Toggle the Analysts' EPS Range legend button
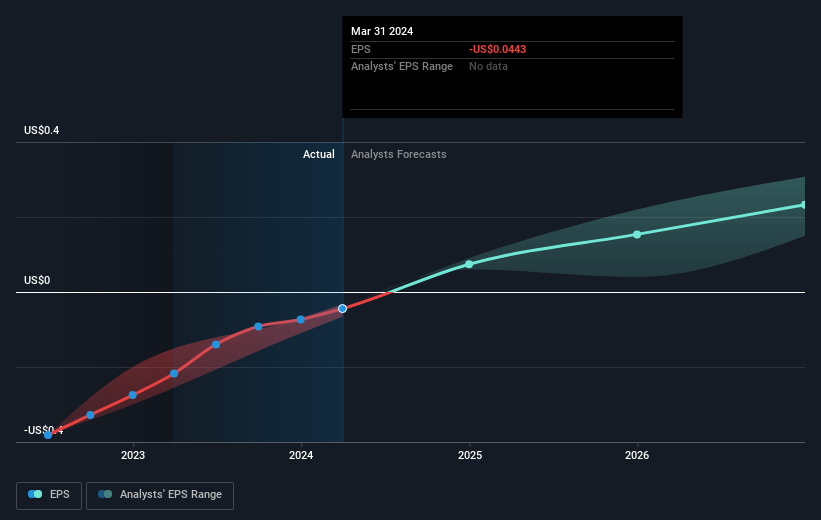821x520 pixels. 160,495
